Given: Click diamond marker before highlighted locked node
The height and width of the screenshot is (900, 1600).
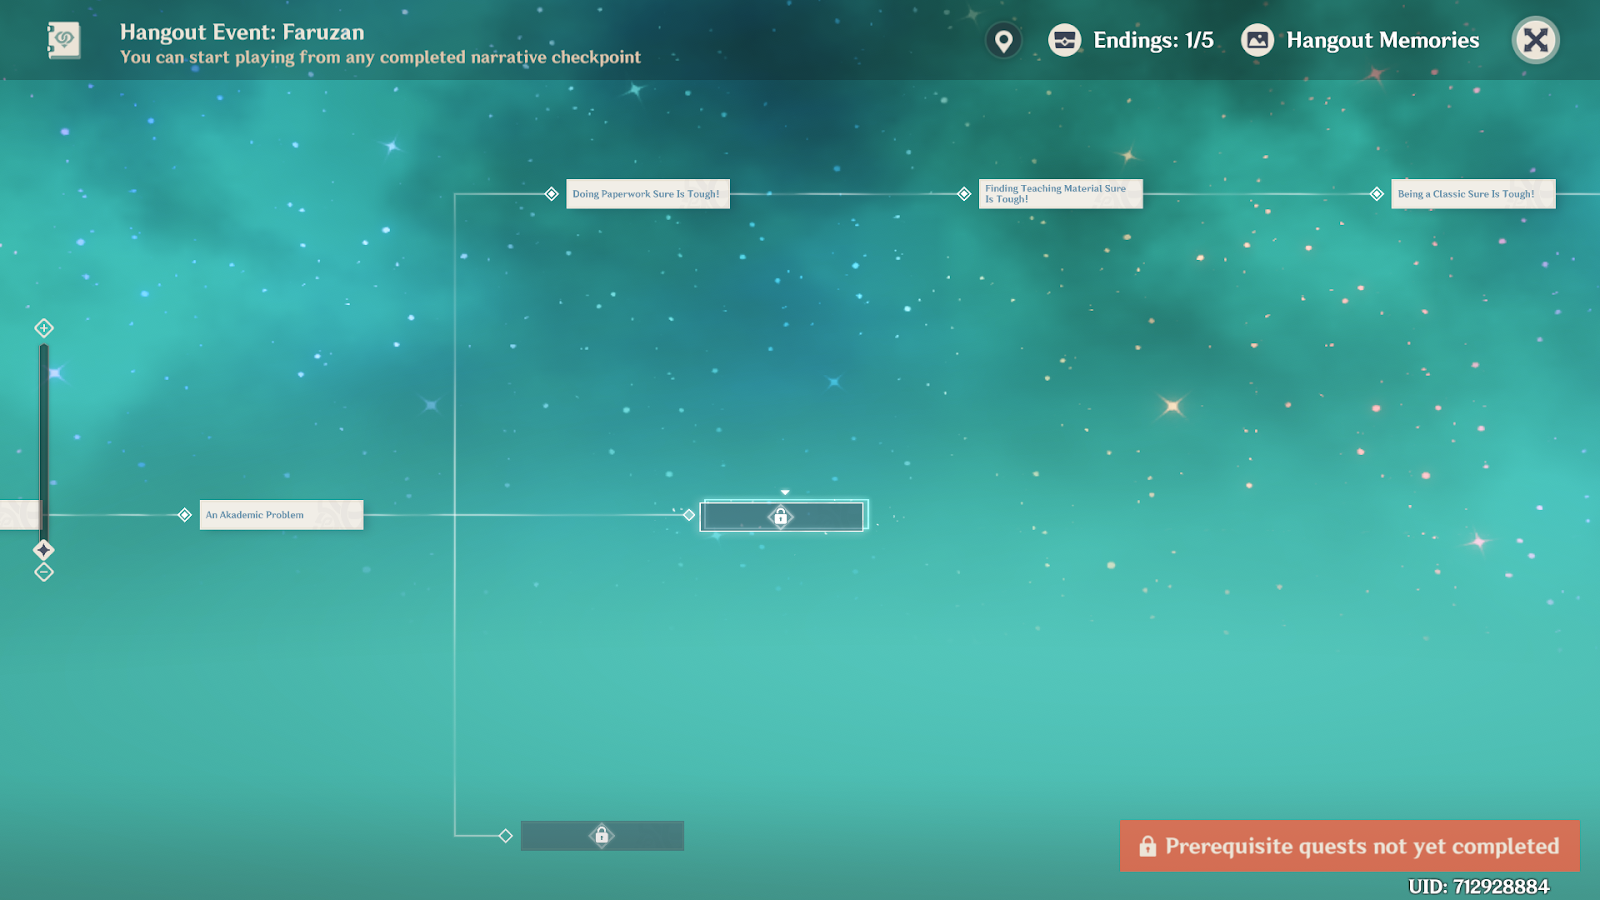Looking at the screenshot, I should click(689, 515).
